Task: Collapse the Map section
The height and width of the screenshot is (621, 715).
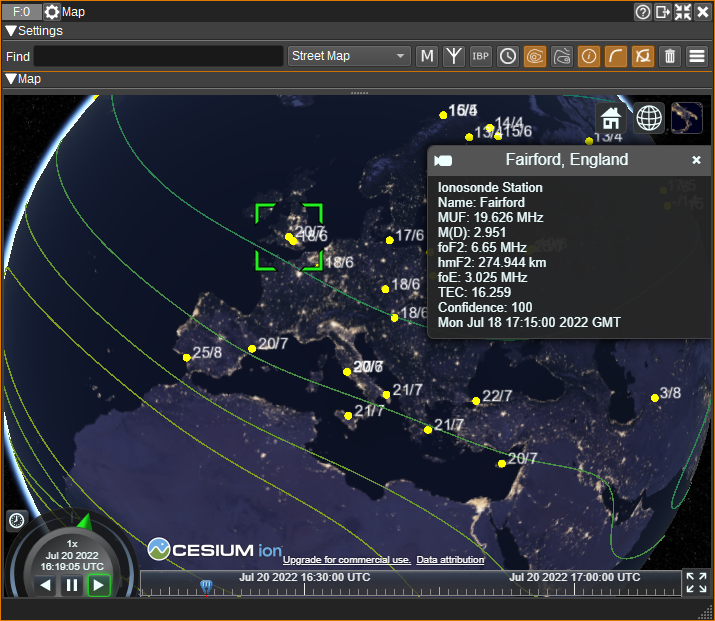Action: tap(11, 79)
